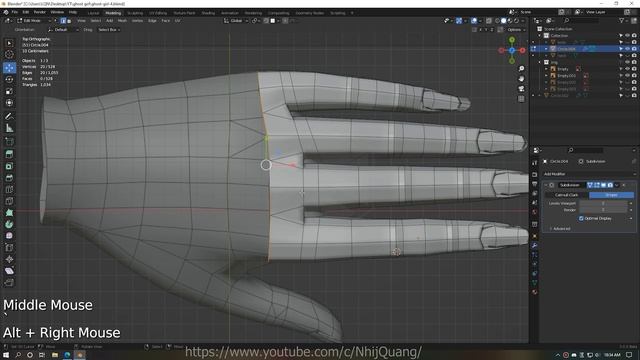Toggle X-ray display in viewport header
The height and width of the screenshot is (360, 640).
(488, 20)
